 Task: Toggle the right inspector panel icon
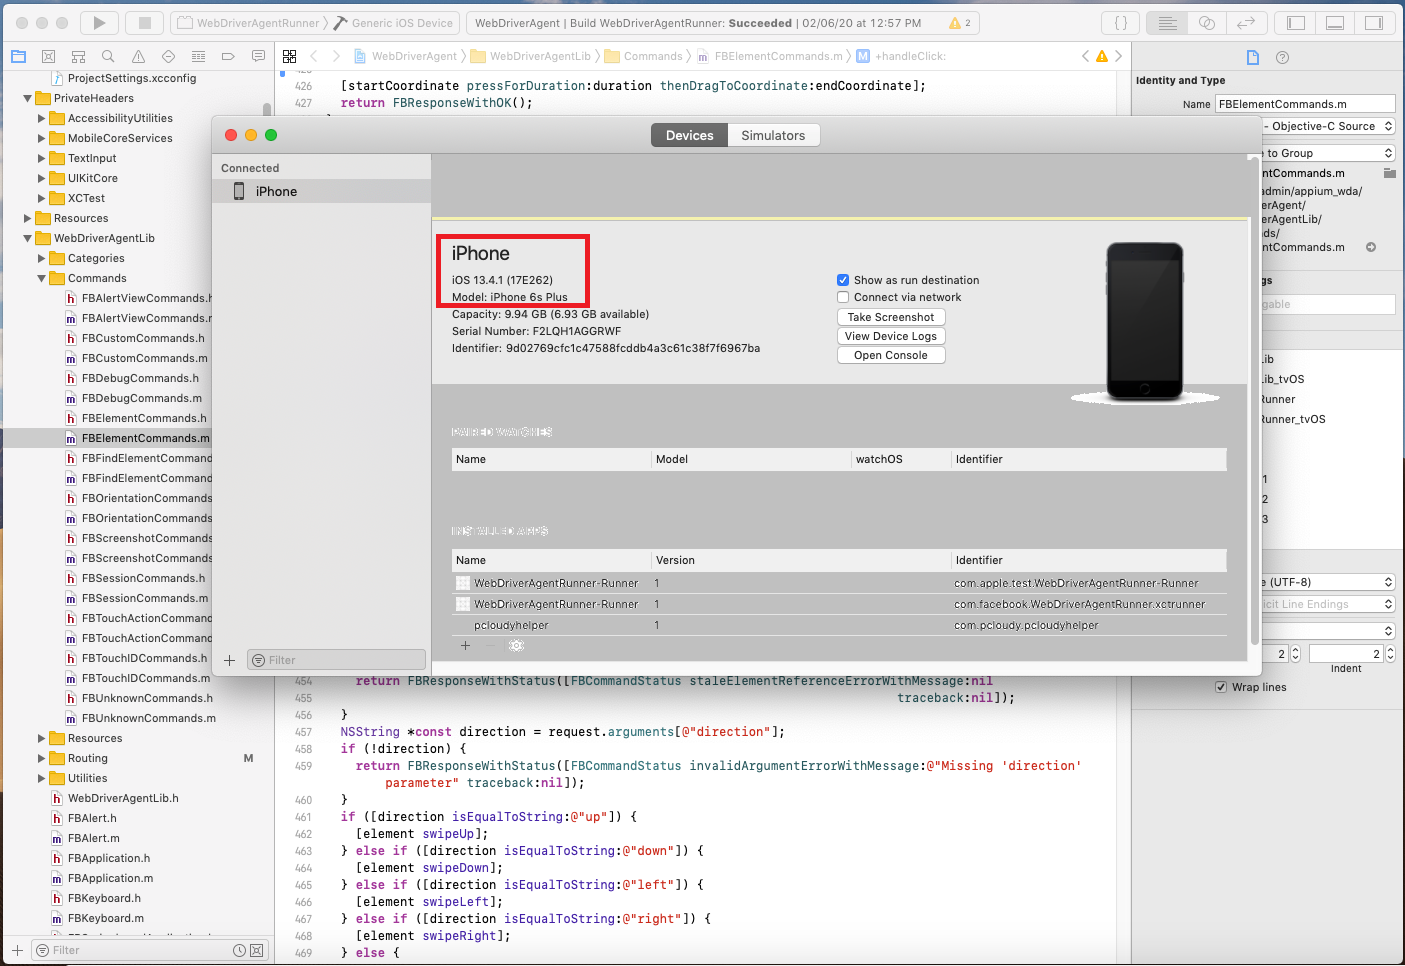1374,23
